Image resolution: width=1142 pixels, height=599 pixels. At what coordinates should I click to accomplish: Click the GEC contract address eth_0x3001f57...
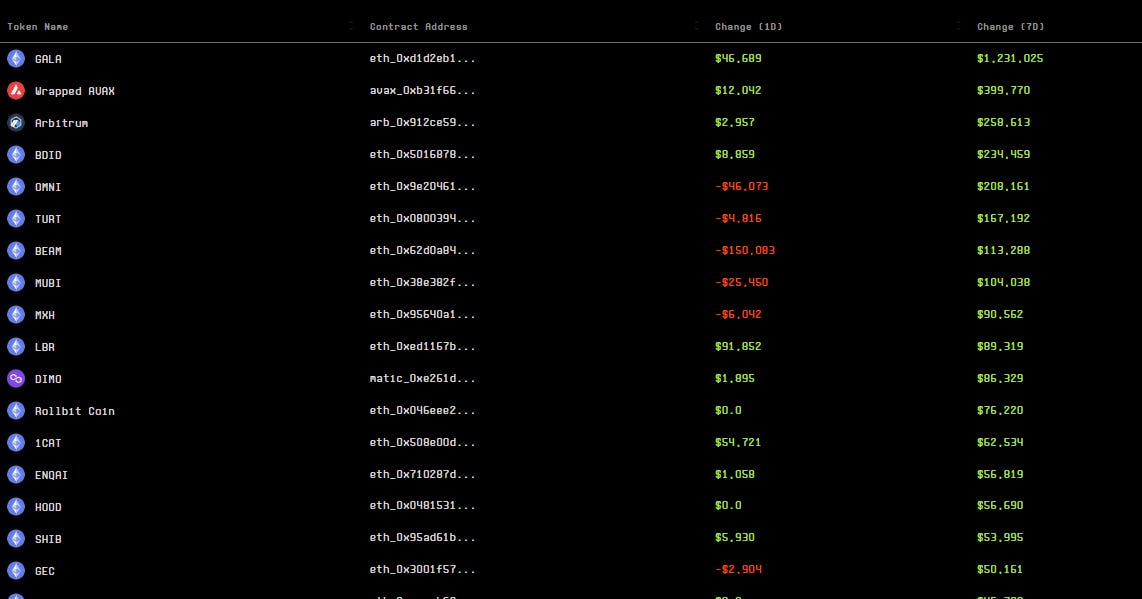[x=422, y=570]
